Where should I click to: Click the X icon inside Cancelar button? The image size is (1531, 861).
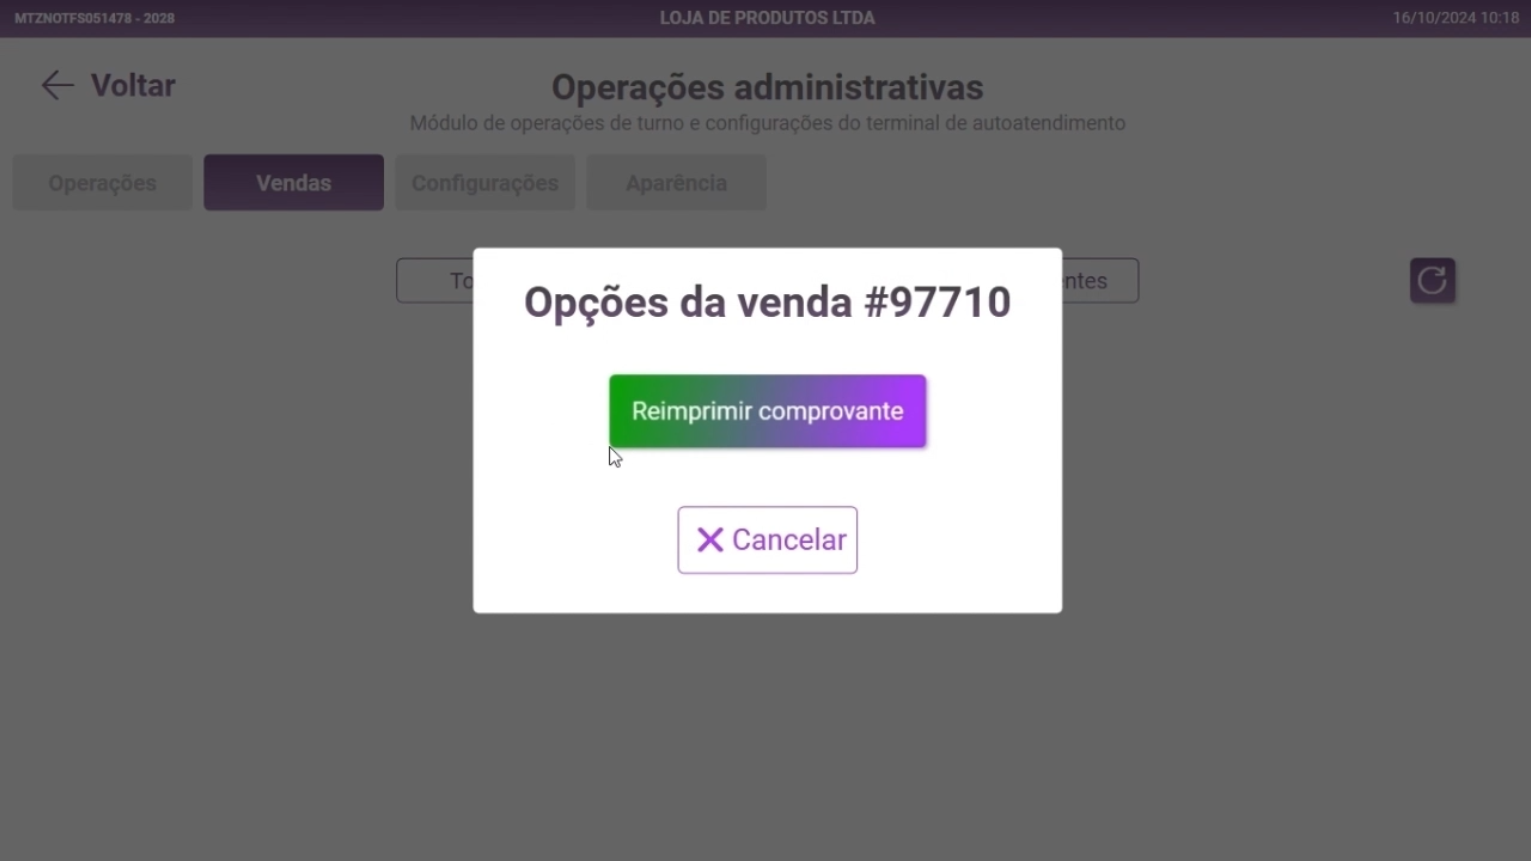[x=710, y=540]
